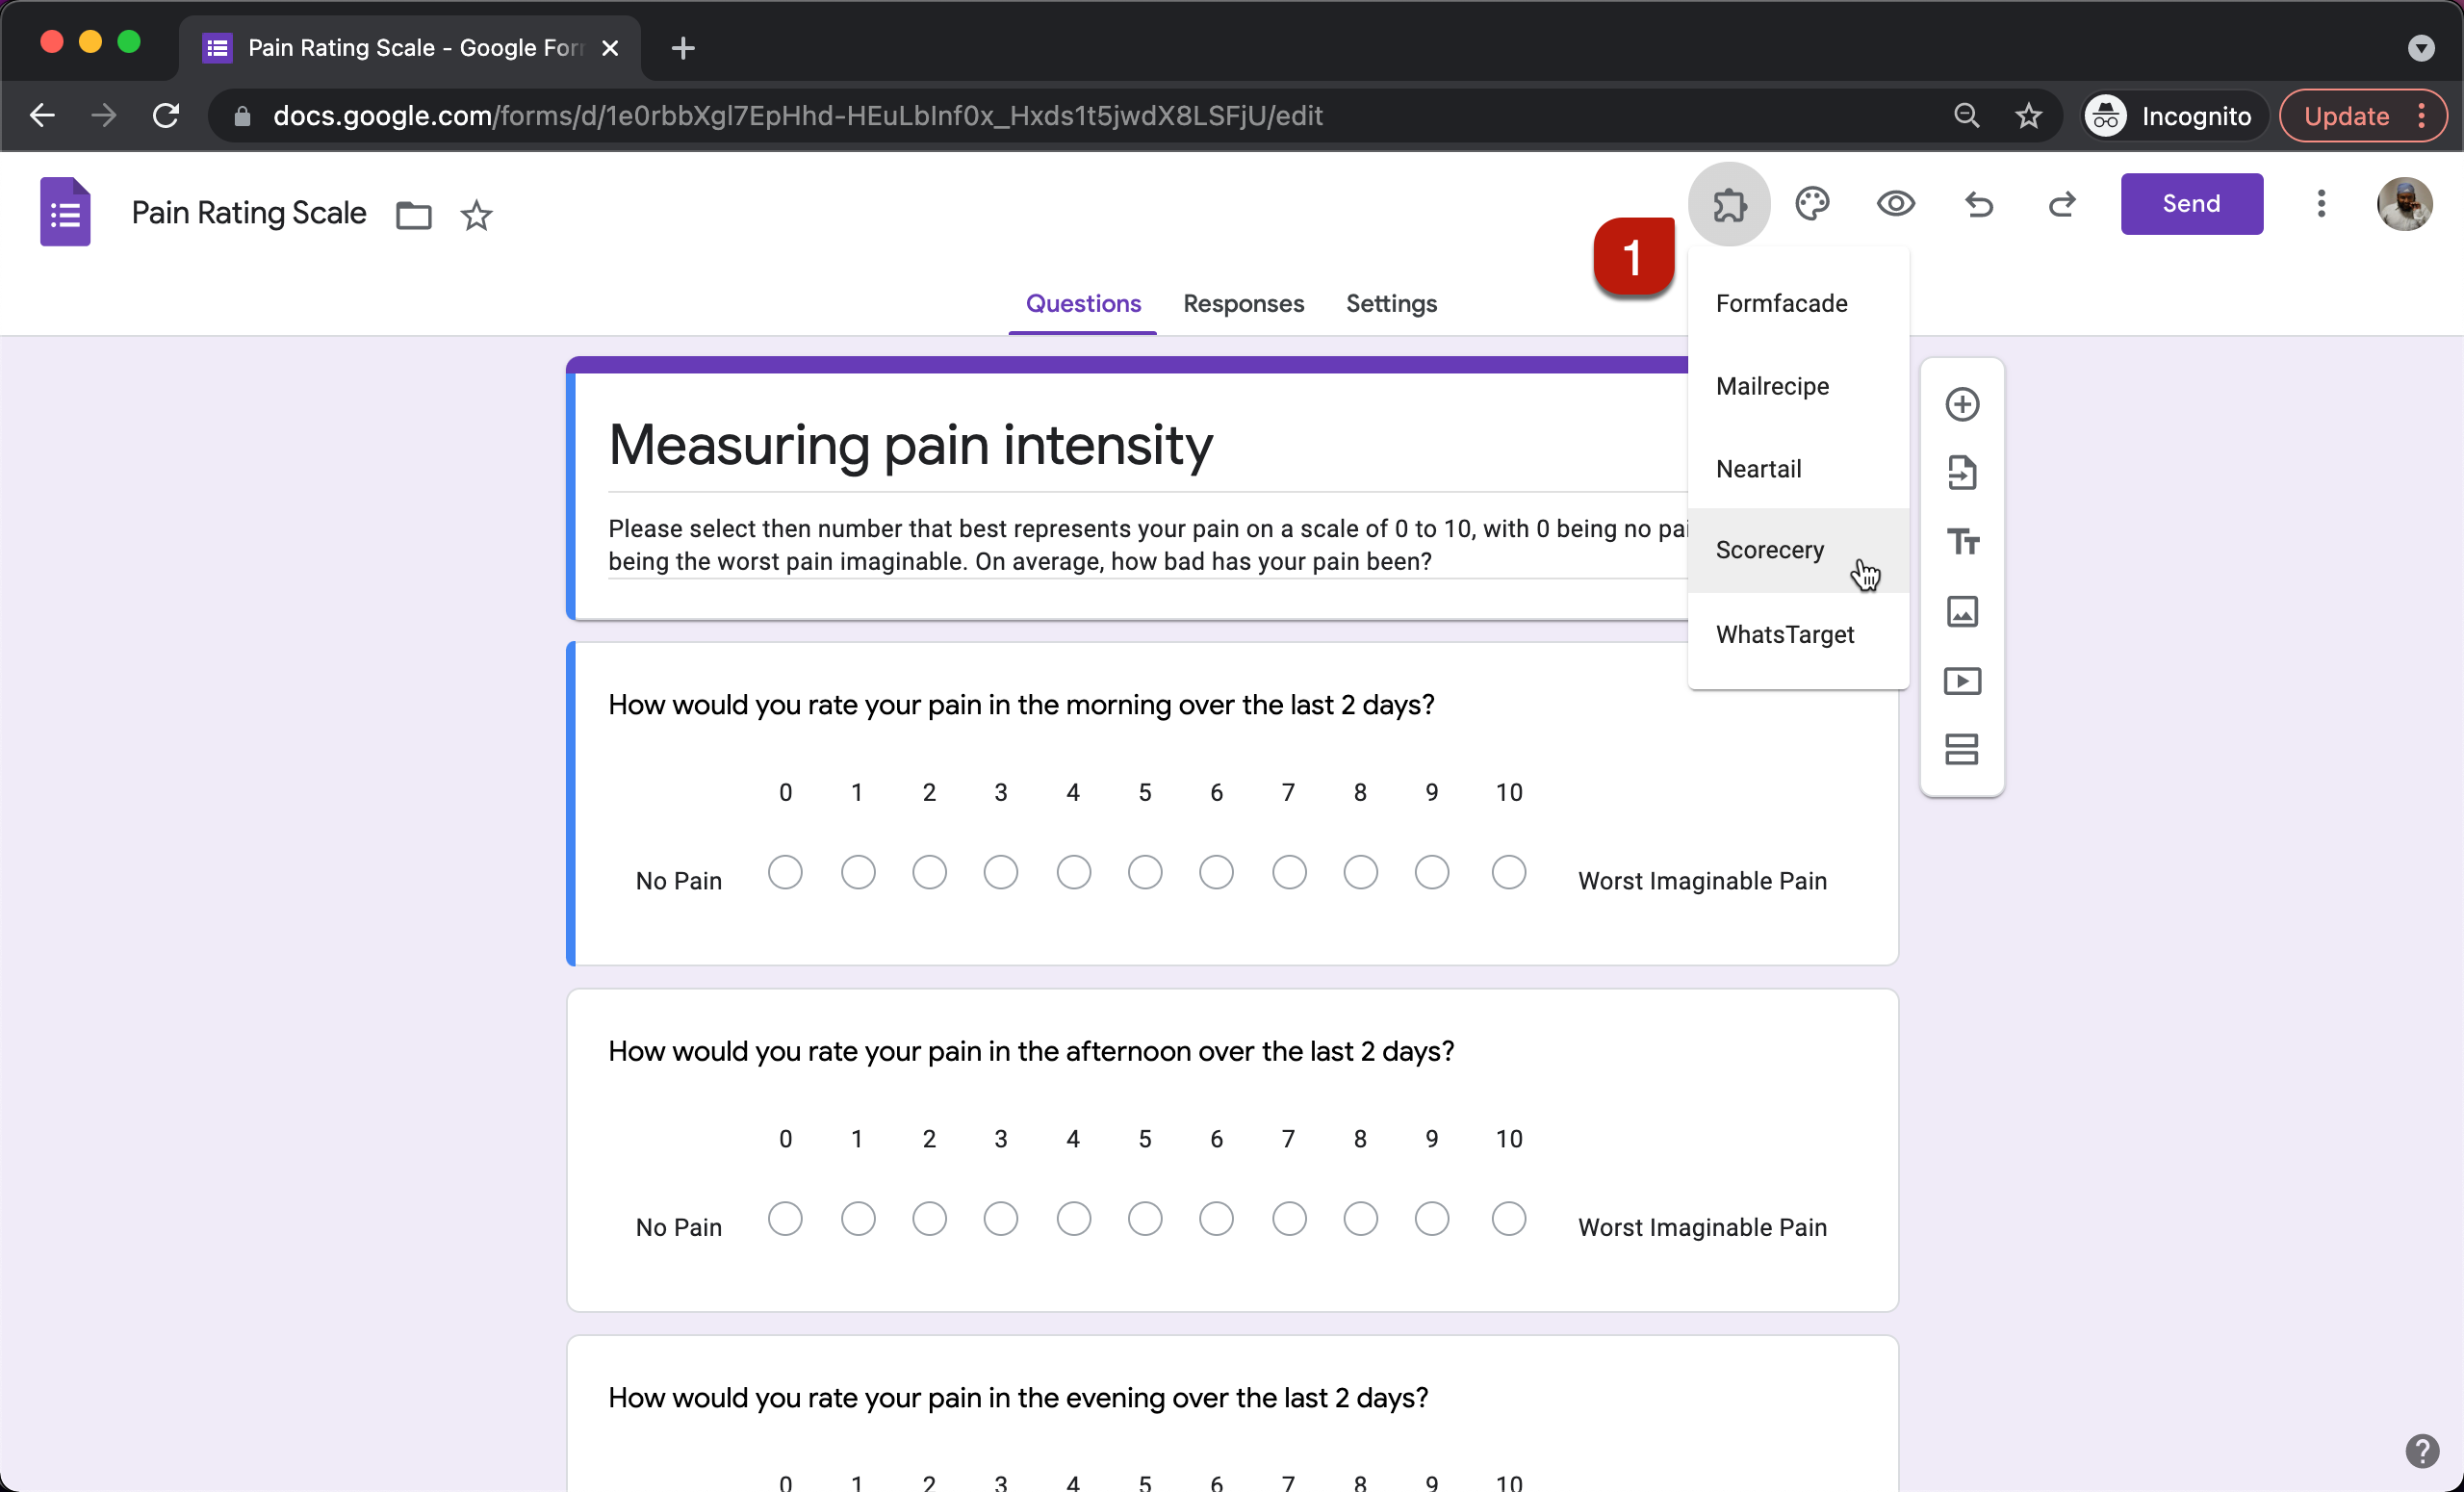This screenshot has width=2464, height=1492.
Task: Select radio button for pain rating 0 afternoon
Action: [786, 1220]
